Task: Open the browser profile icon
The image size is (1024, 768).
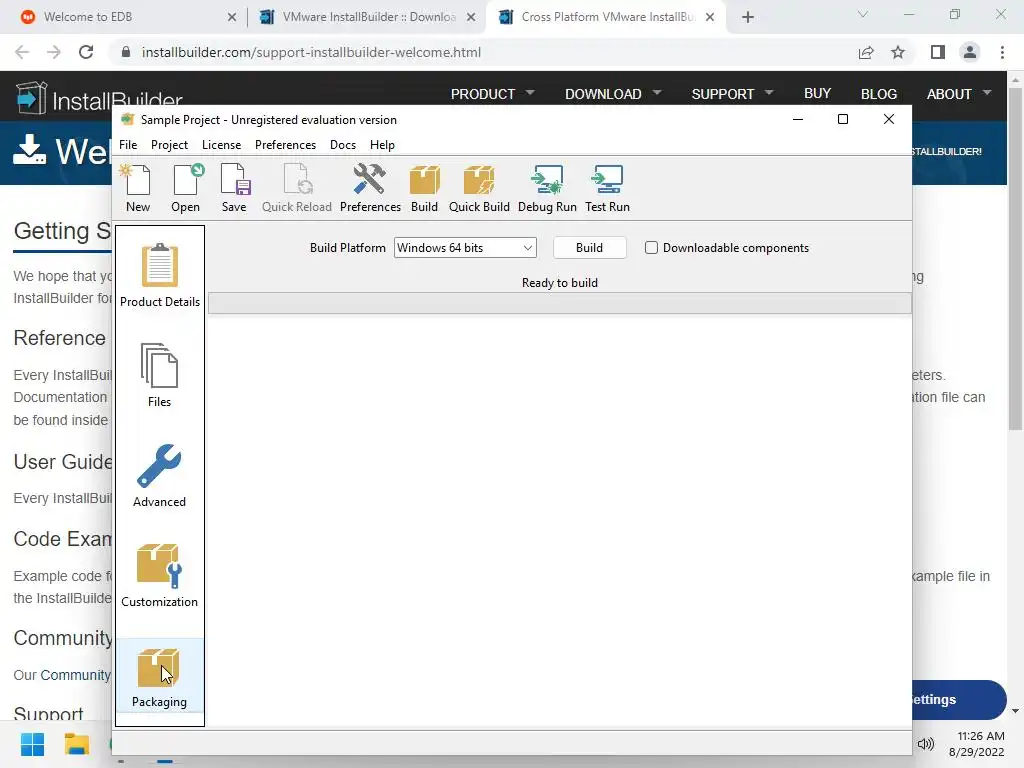Action: point(970,52)
